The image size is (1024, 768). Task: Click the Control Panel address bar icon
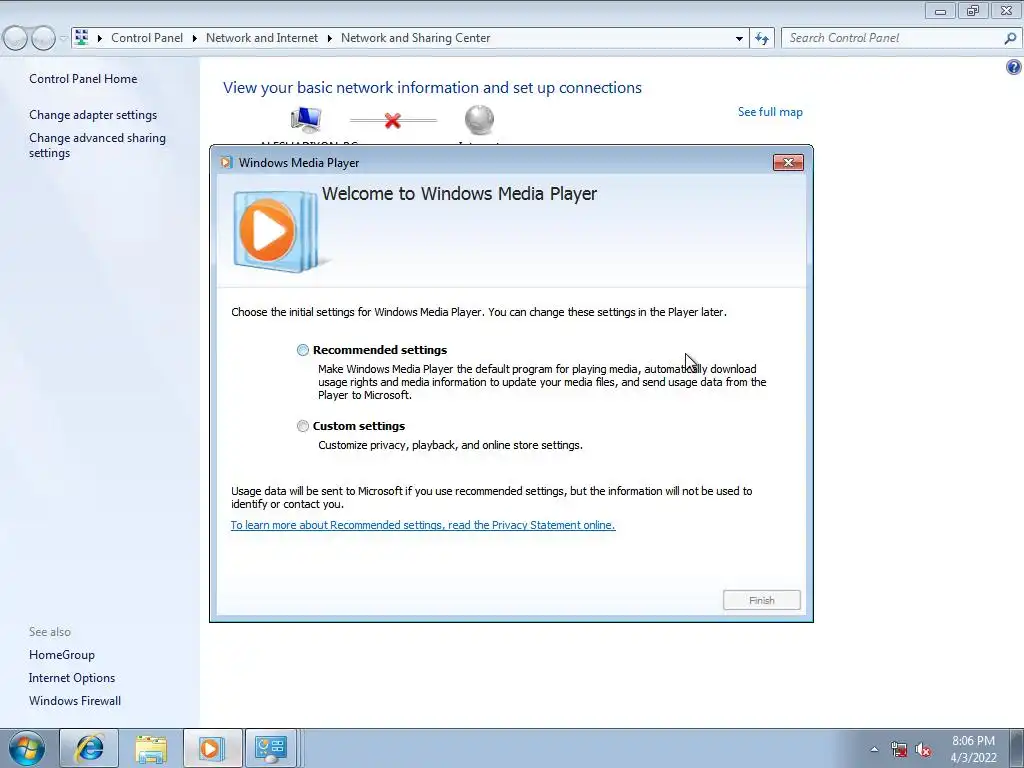pyautogui.click(x=82, y=38)
